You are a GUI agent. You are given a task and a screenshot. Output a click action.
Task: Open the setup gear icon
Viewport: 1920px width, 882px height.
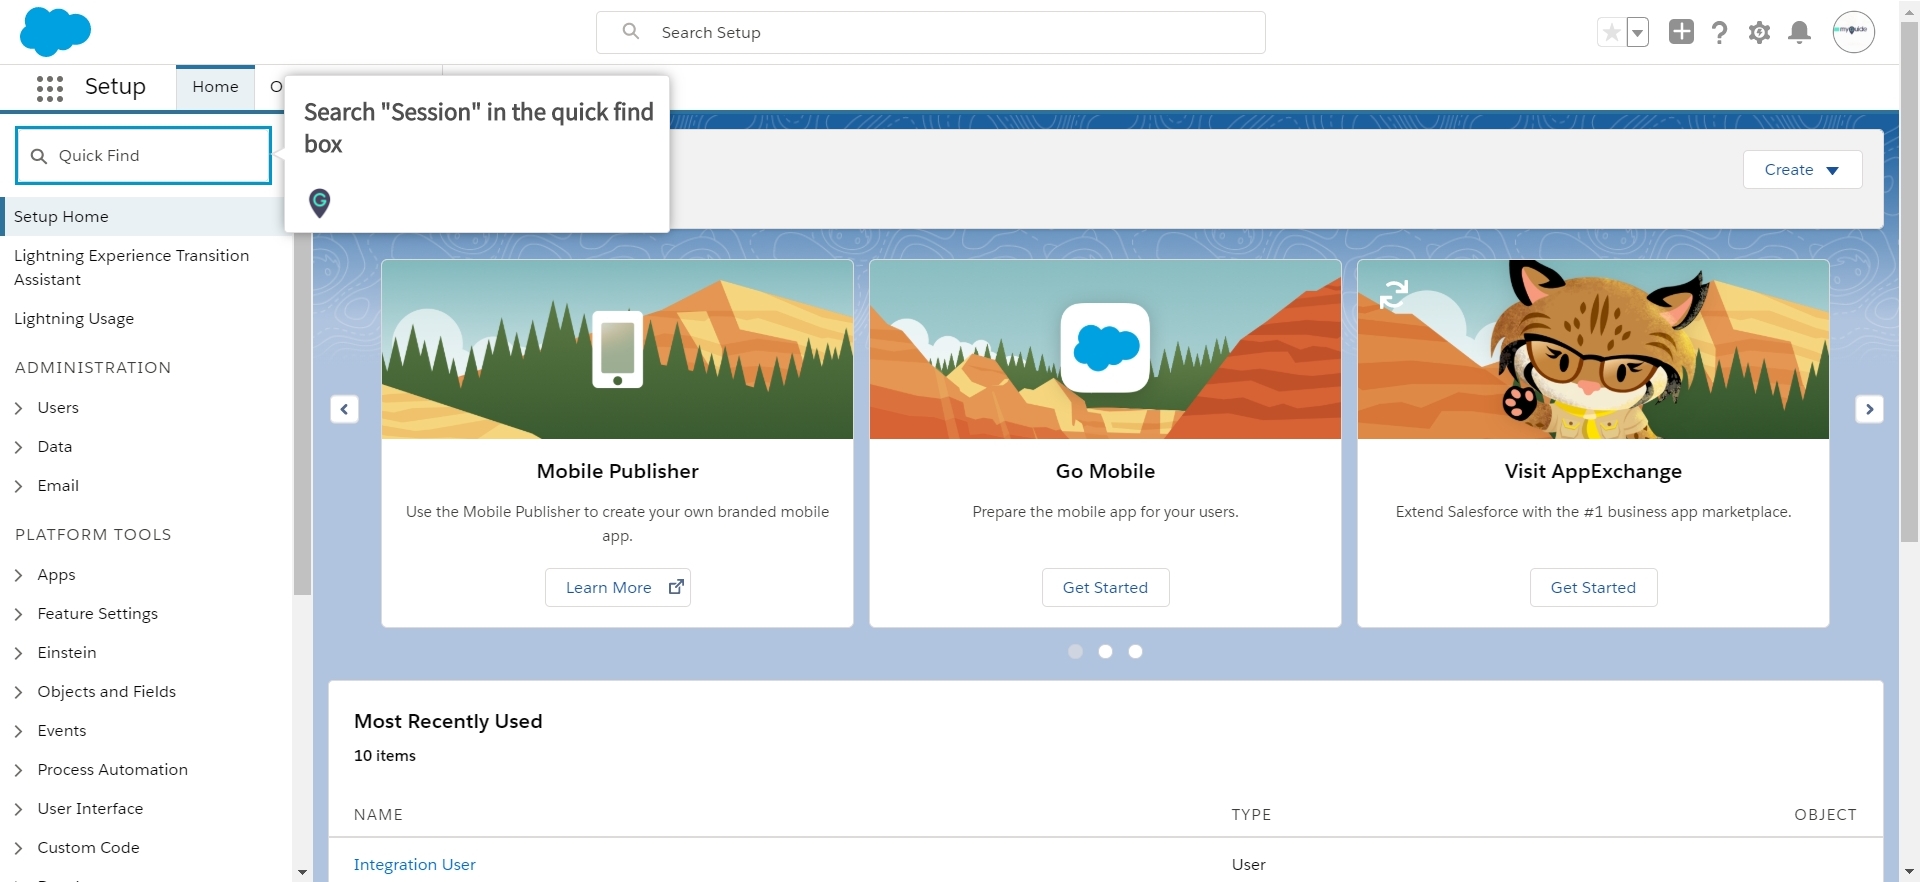coord(1759,33)
